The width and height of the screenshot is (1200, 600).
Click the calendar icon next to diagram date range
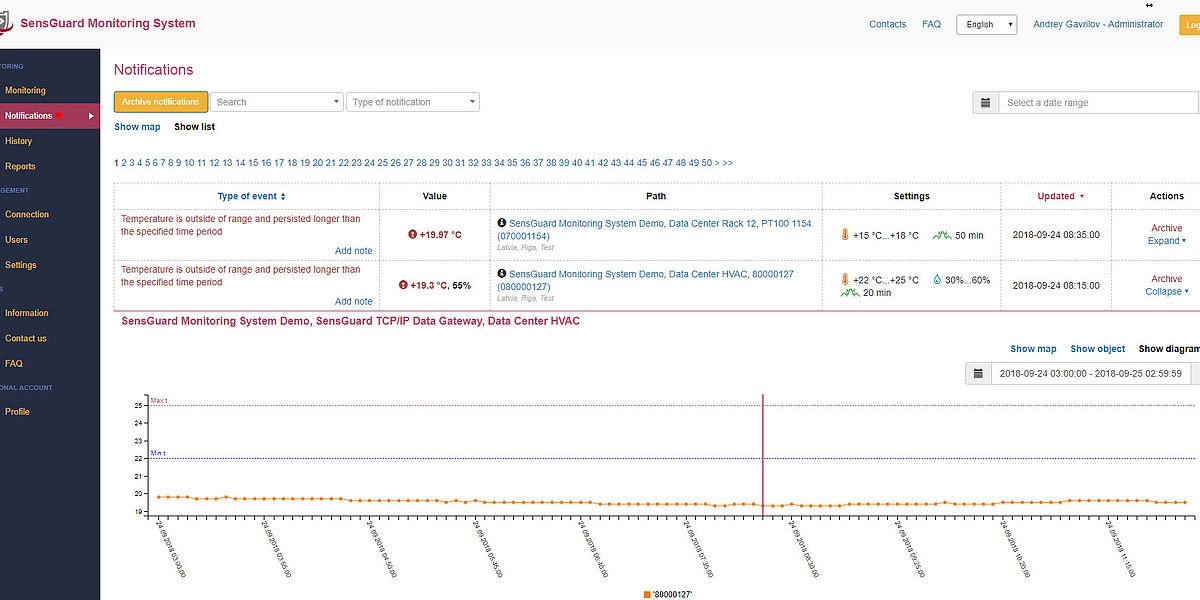pos(978,374)
